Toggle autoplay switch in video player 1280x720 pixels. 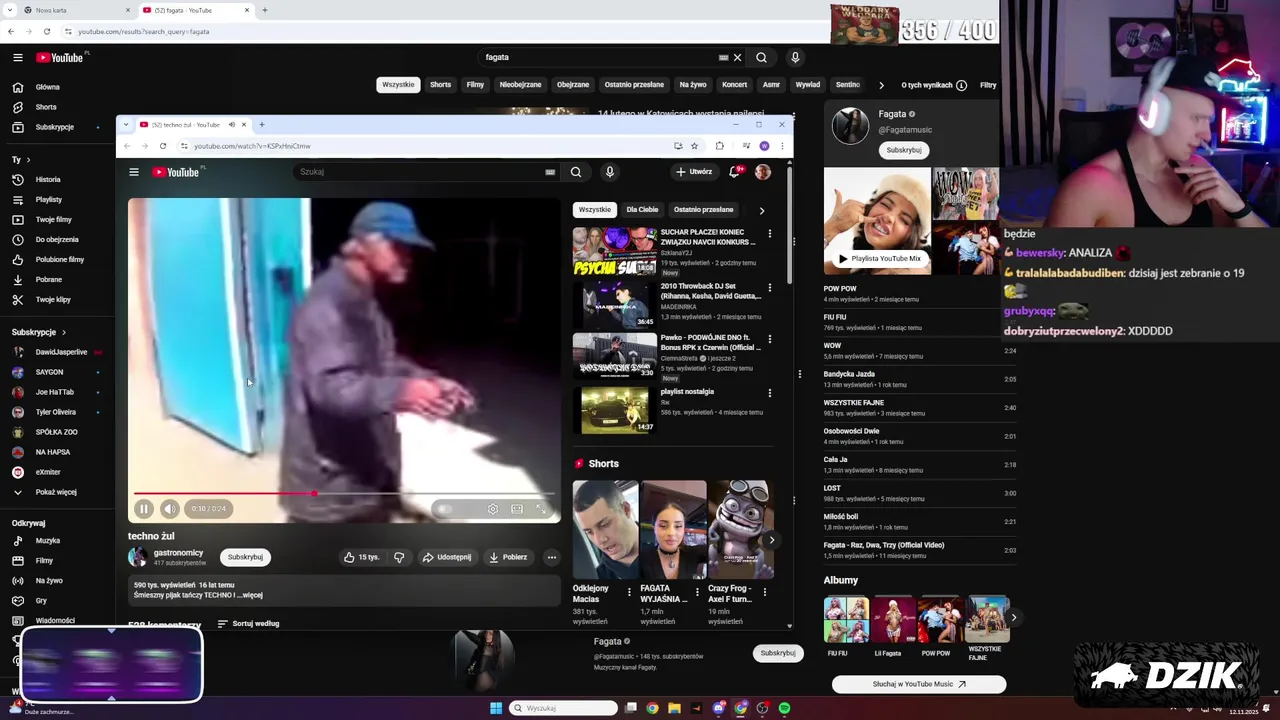click(x=446, y=509)
